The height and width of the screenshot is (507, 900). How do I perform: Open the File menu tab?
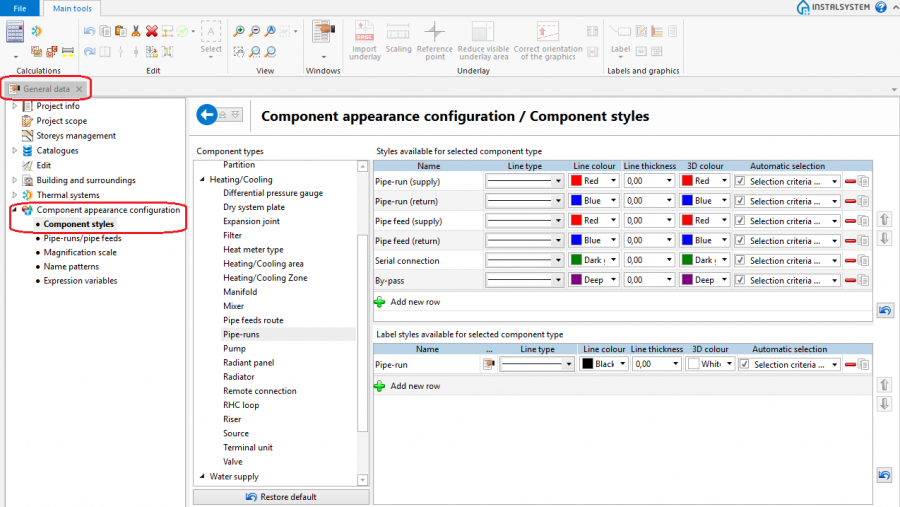(19, 8)
